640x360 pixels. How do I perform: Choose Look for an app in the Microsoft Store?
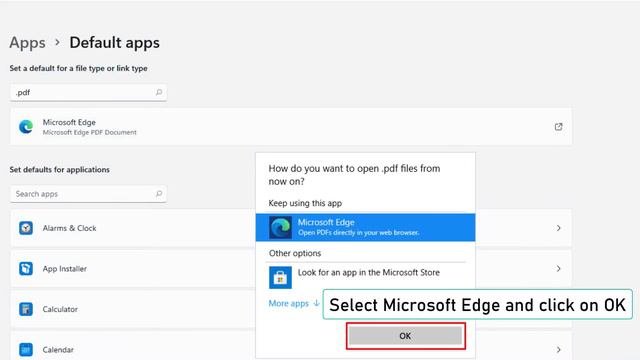pyautogui.click(x=365, y=278)
